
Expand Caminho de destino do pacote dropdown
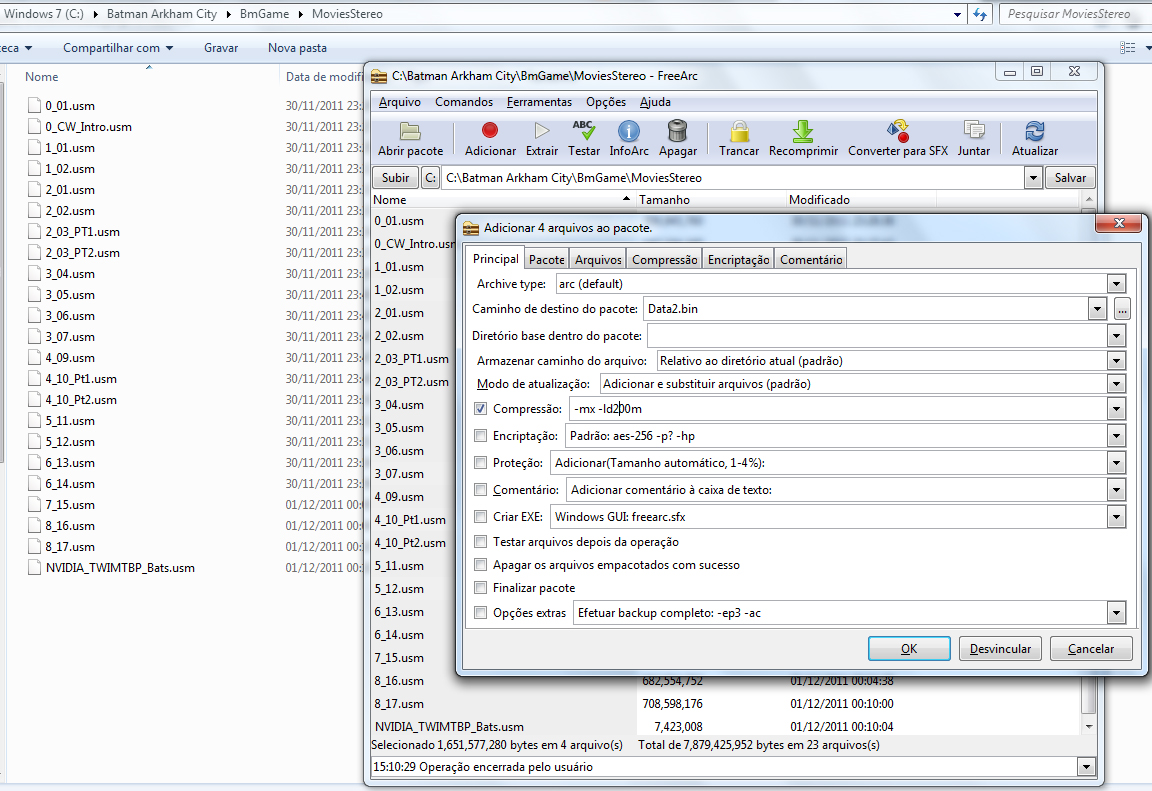click(1098, 309)
